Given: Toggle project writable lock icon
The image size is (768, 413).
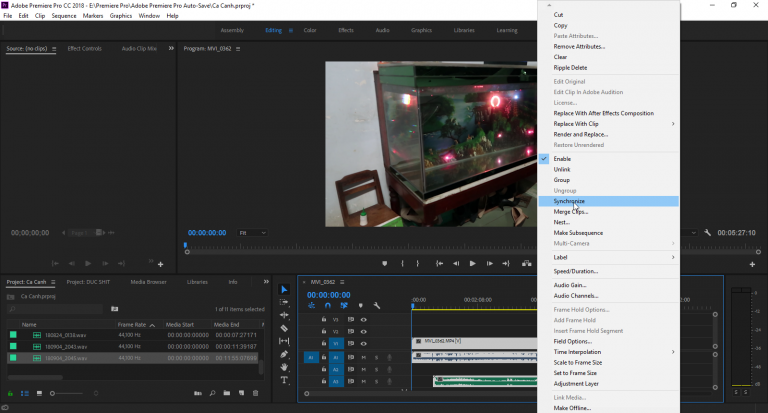Looking at the screenshot, I should click(x=10, y=393).
